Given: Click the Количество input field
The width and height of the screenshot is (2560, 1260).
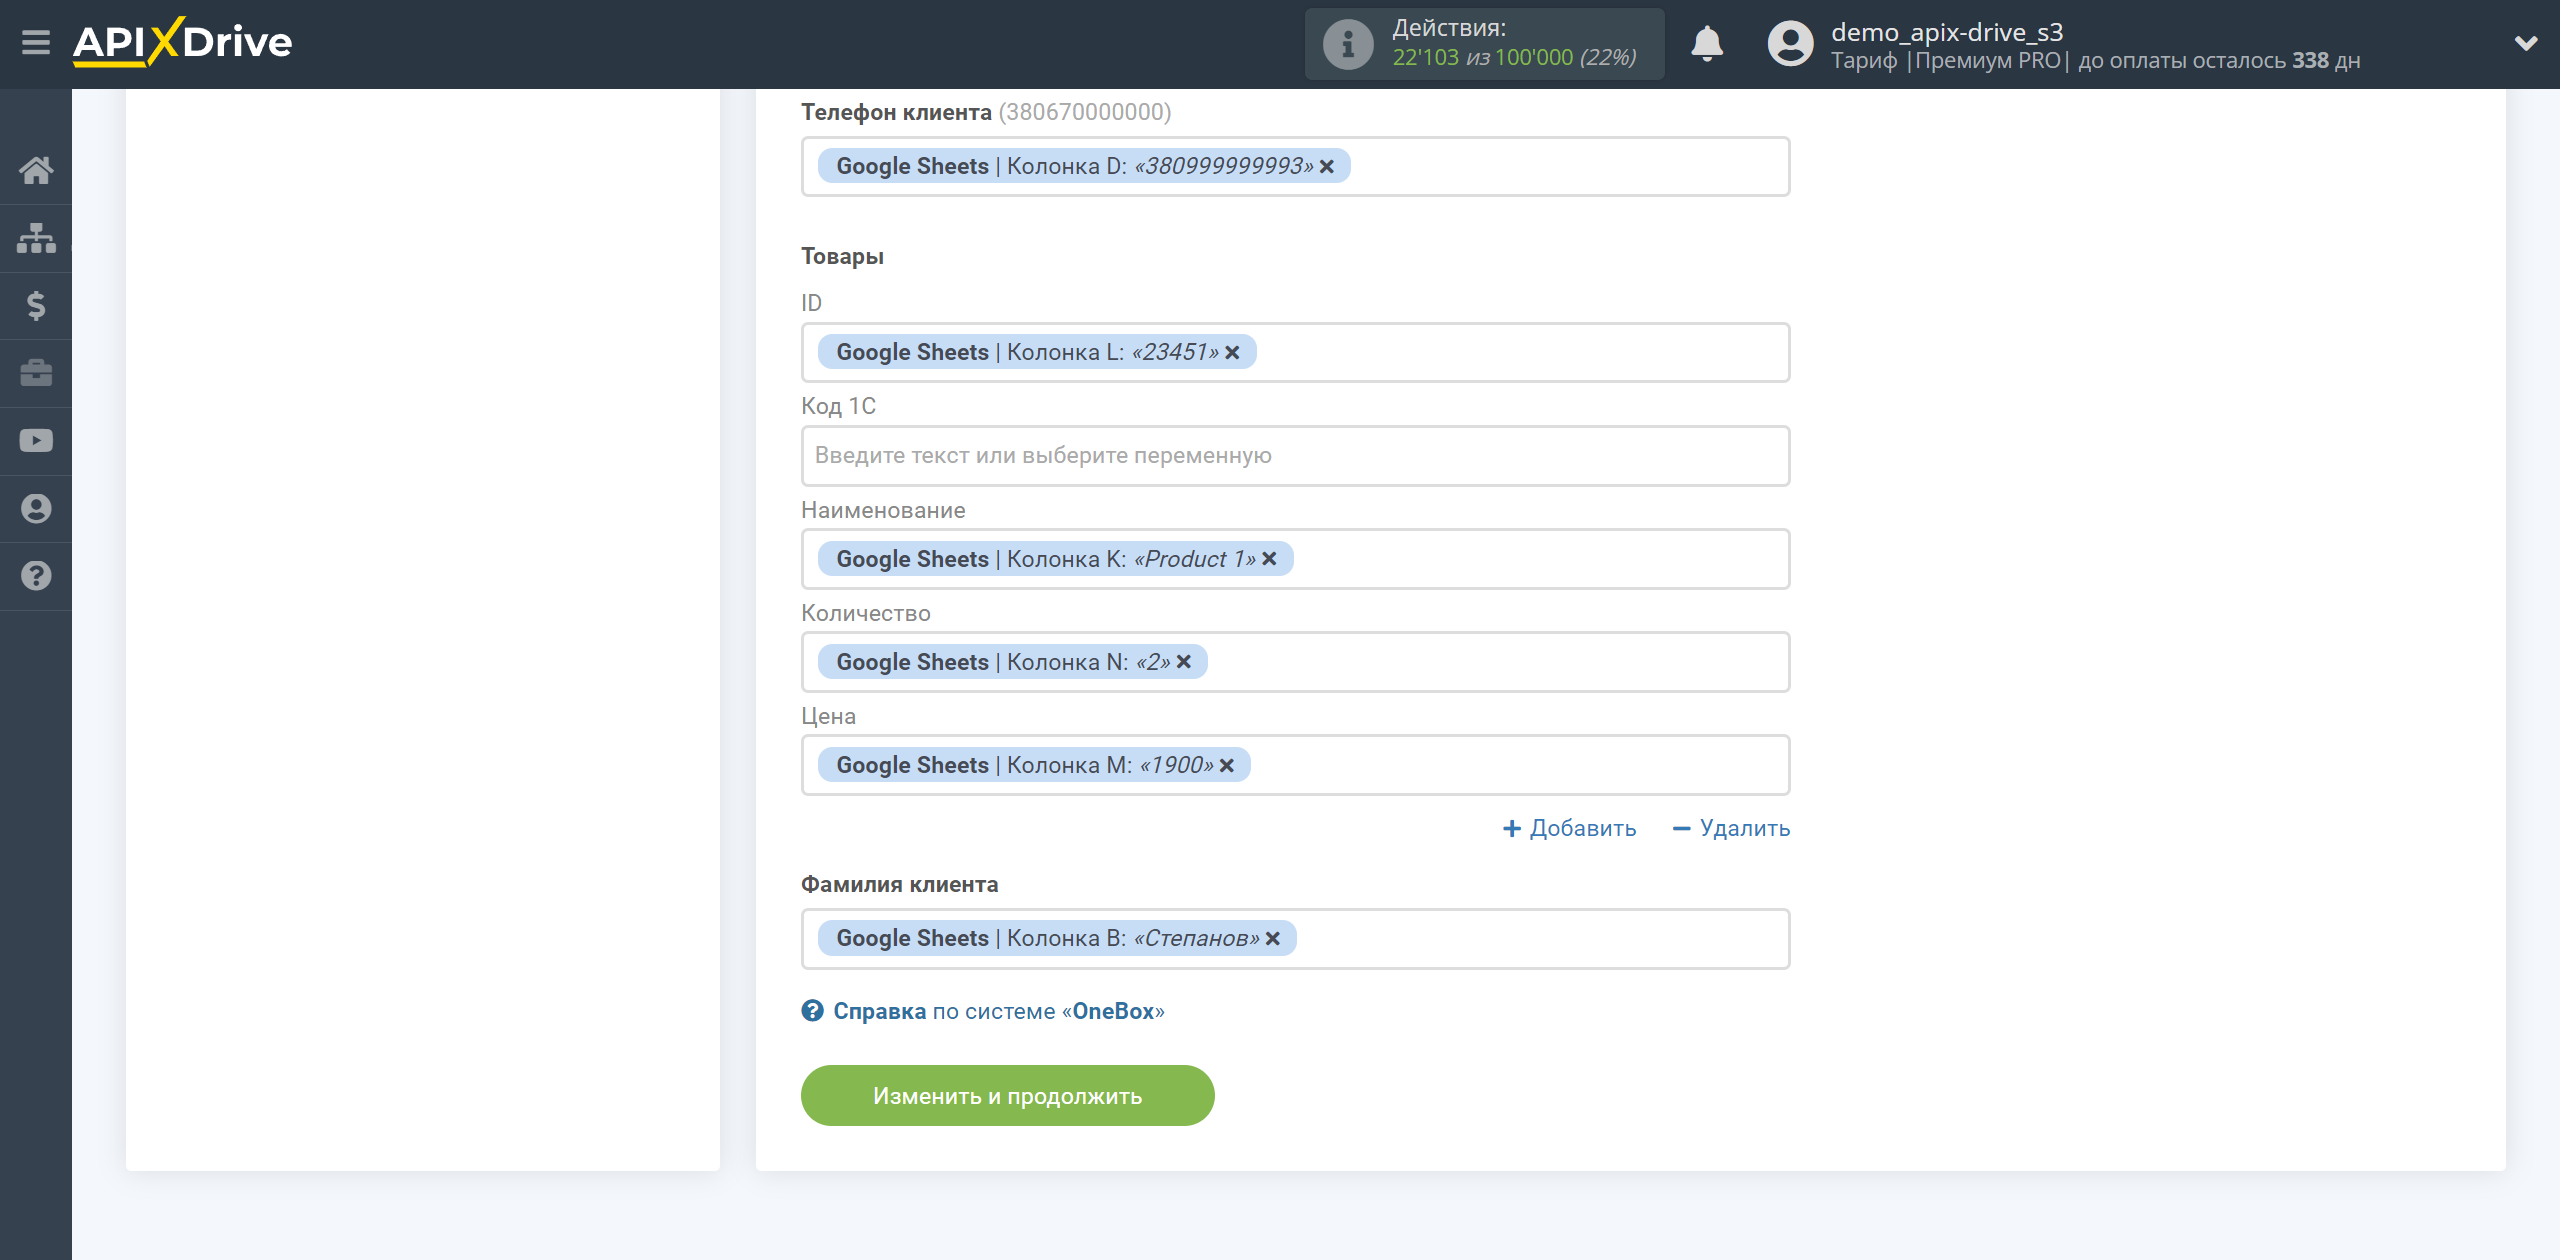Looking at the screenshot, I should [1295, 662].
